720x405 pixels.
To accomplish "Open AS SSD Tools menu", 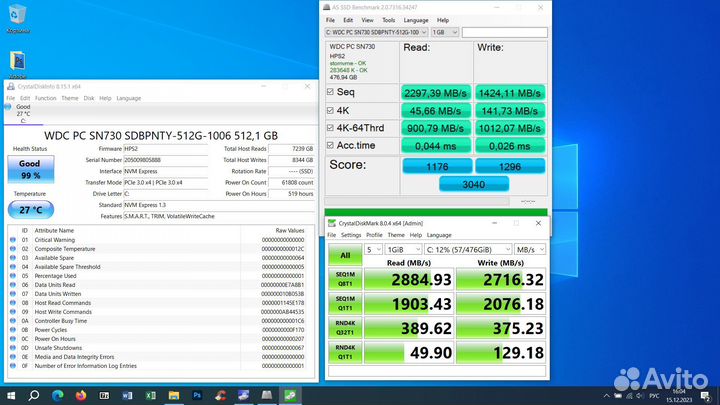I will click(x=388, y=20).
